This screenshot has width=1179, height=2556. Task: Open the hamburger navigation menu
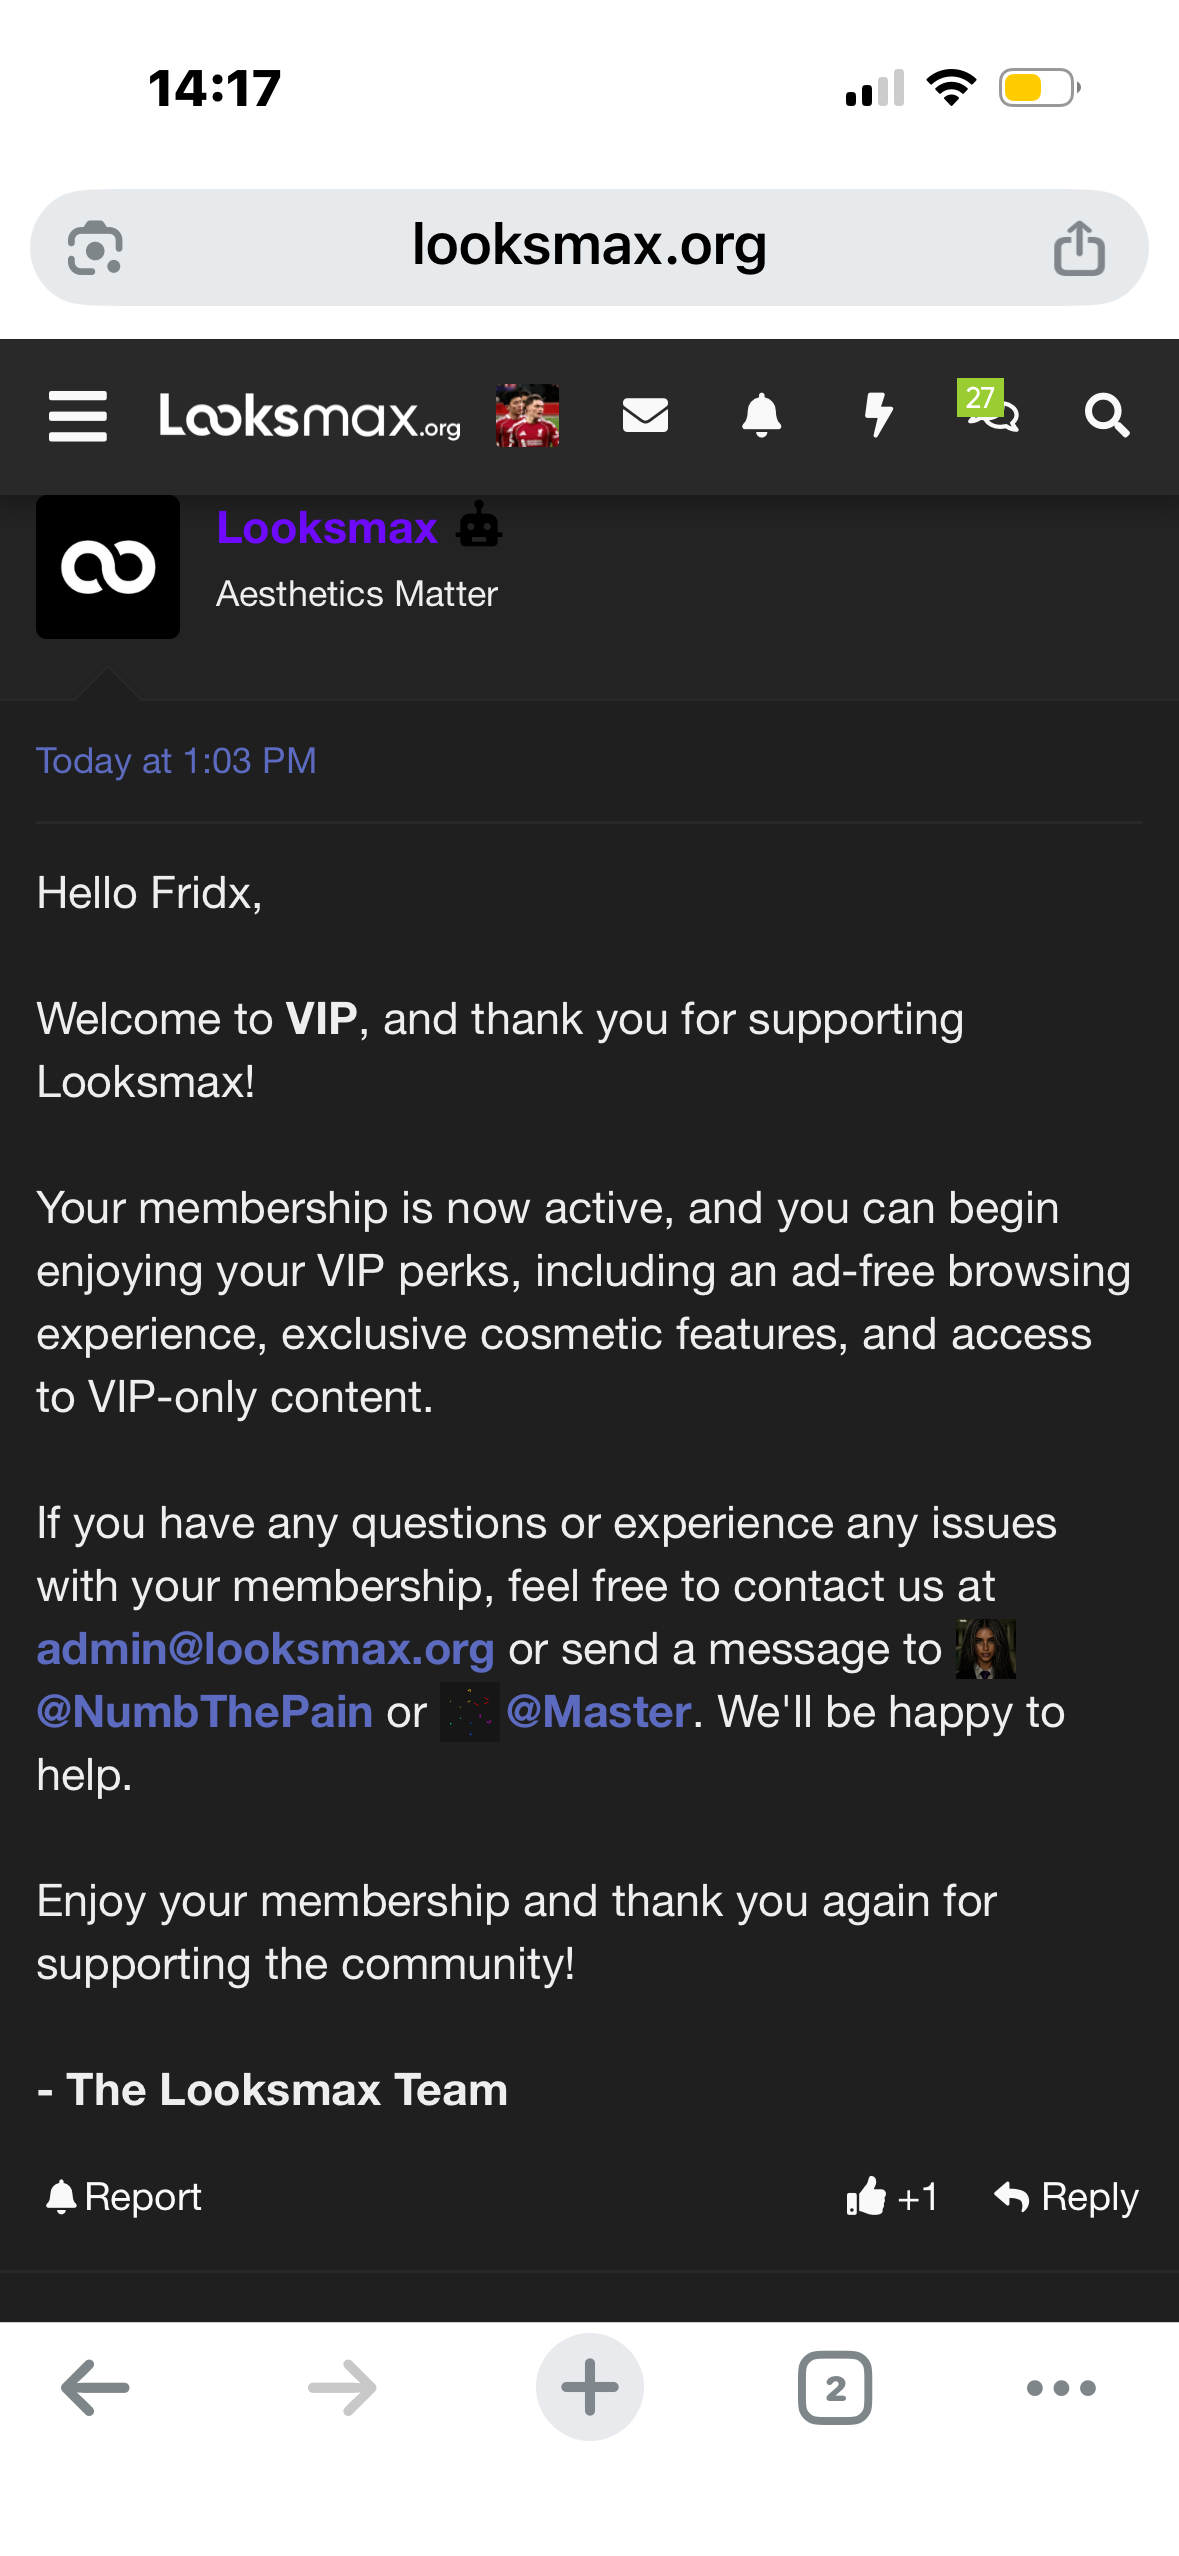coord(78,416)
